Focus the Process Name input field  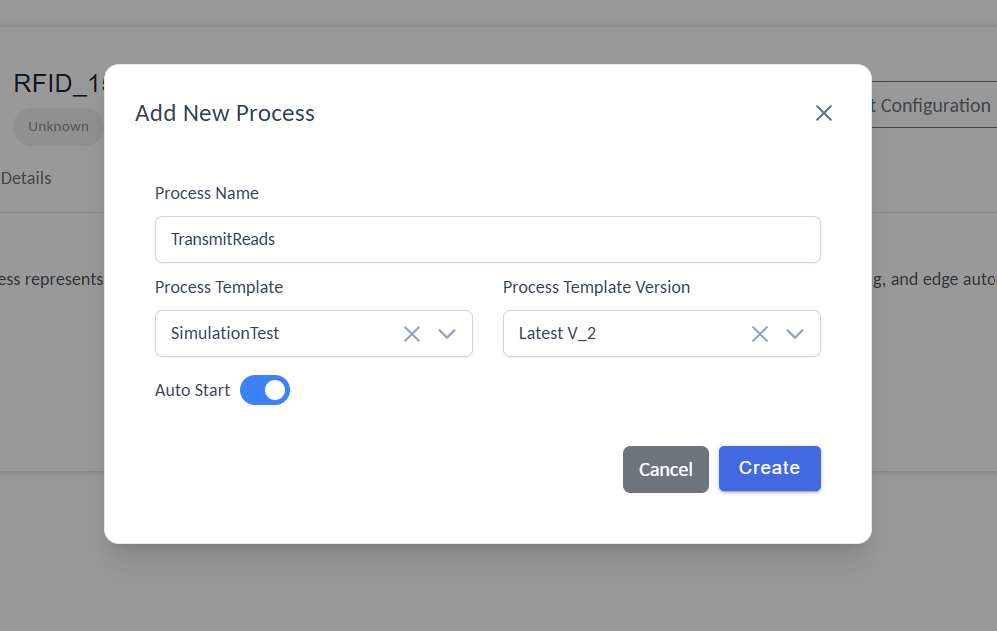coord(487,240)
